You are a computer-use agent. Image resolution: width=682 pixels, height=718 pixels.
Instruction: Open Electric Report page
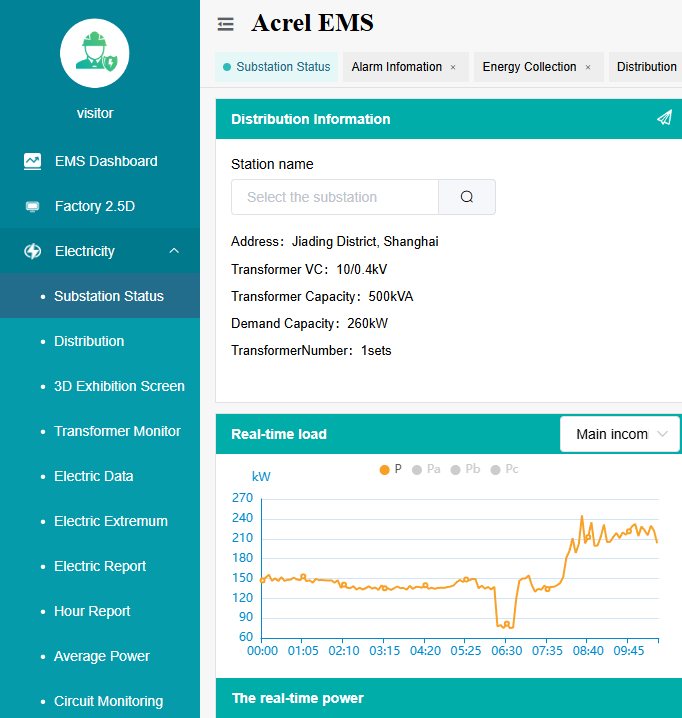pos(100,566)
